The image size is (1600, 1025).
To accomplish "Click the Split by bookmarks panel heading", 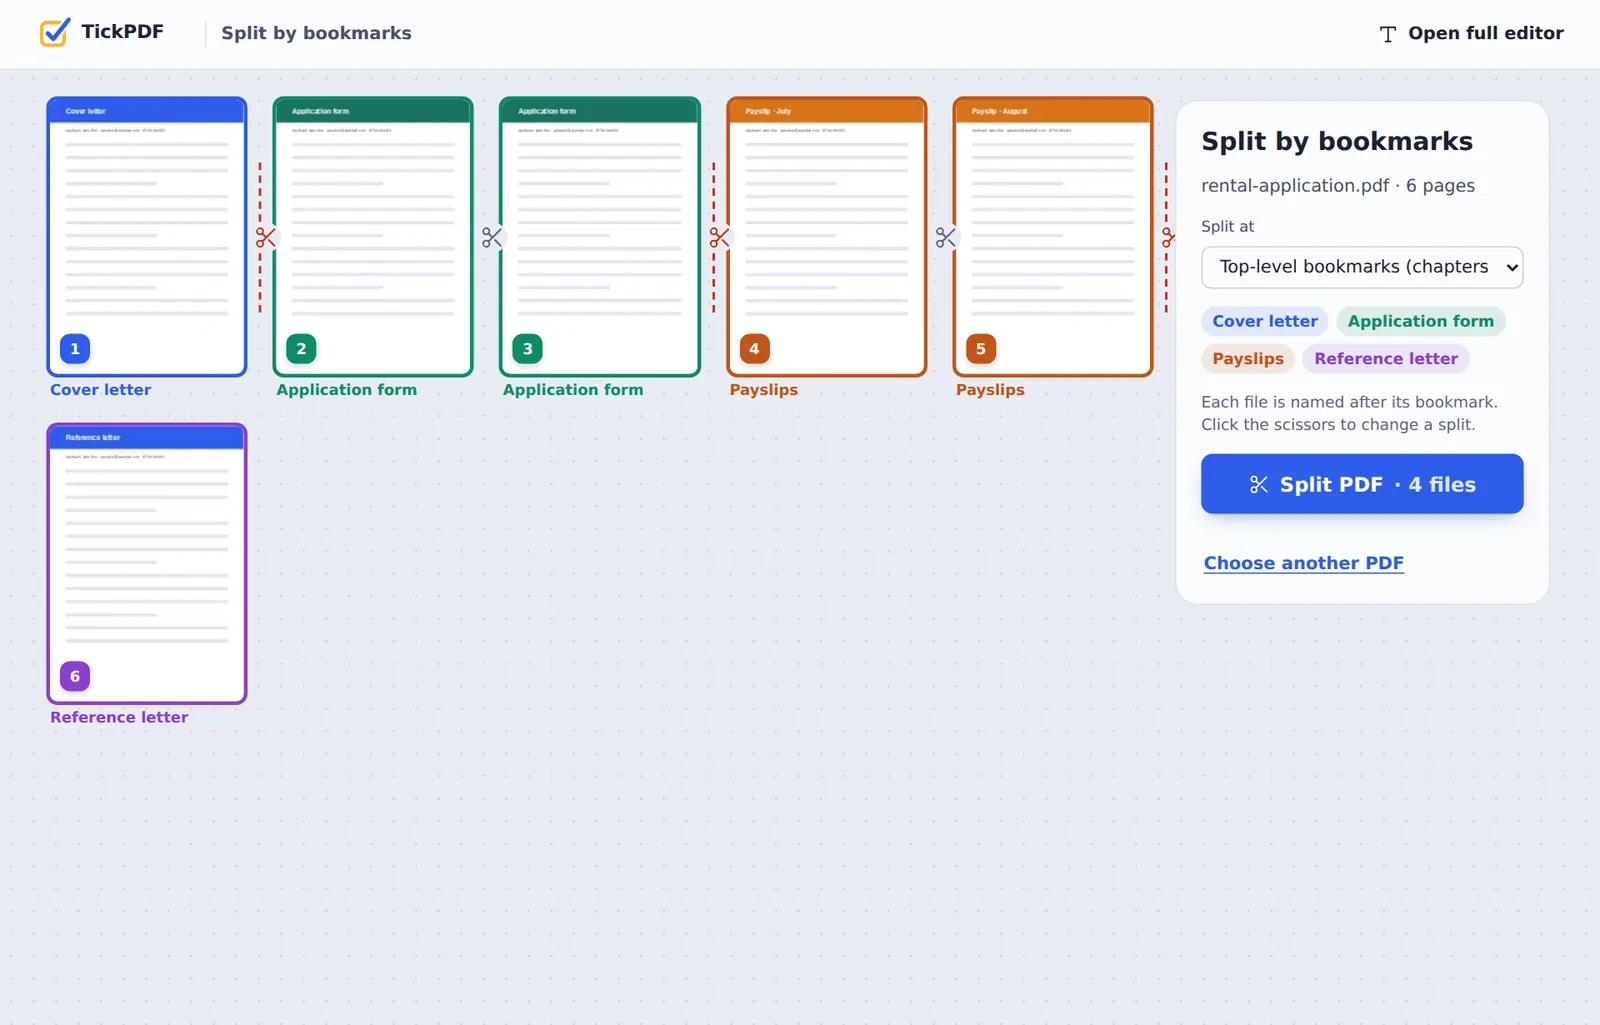I will pyautogui.click(x=1337, y=142).
